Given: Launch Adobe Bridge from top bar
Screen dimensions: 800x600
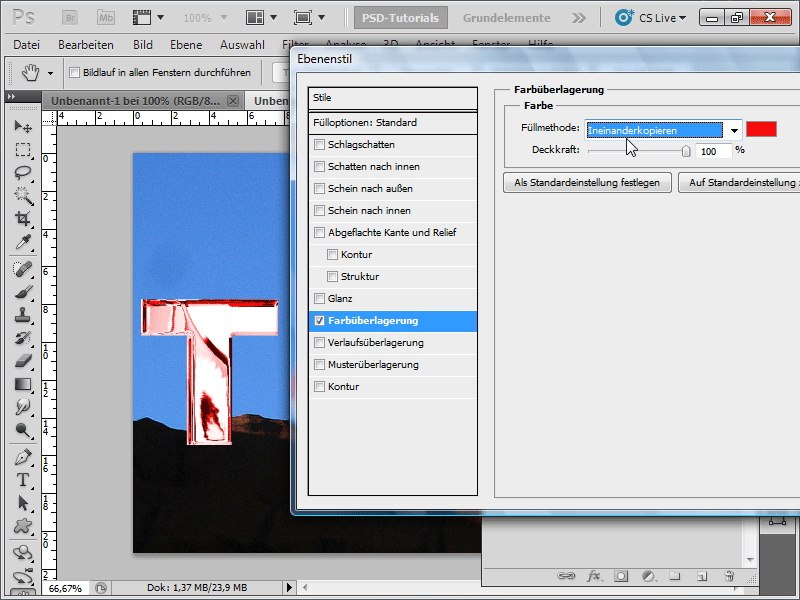Looking at the screenshot, I should click(70, 18).
